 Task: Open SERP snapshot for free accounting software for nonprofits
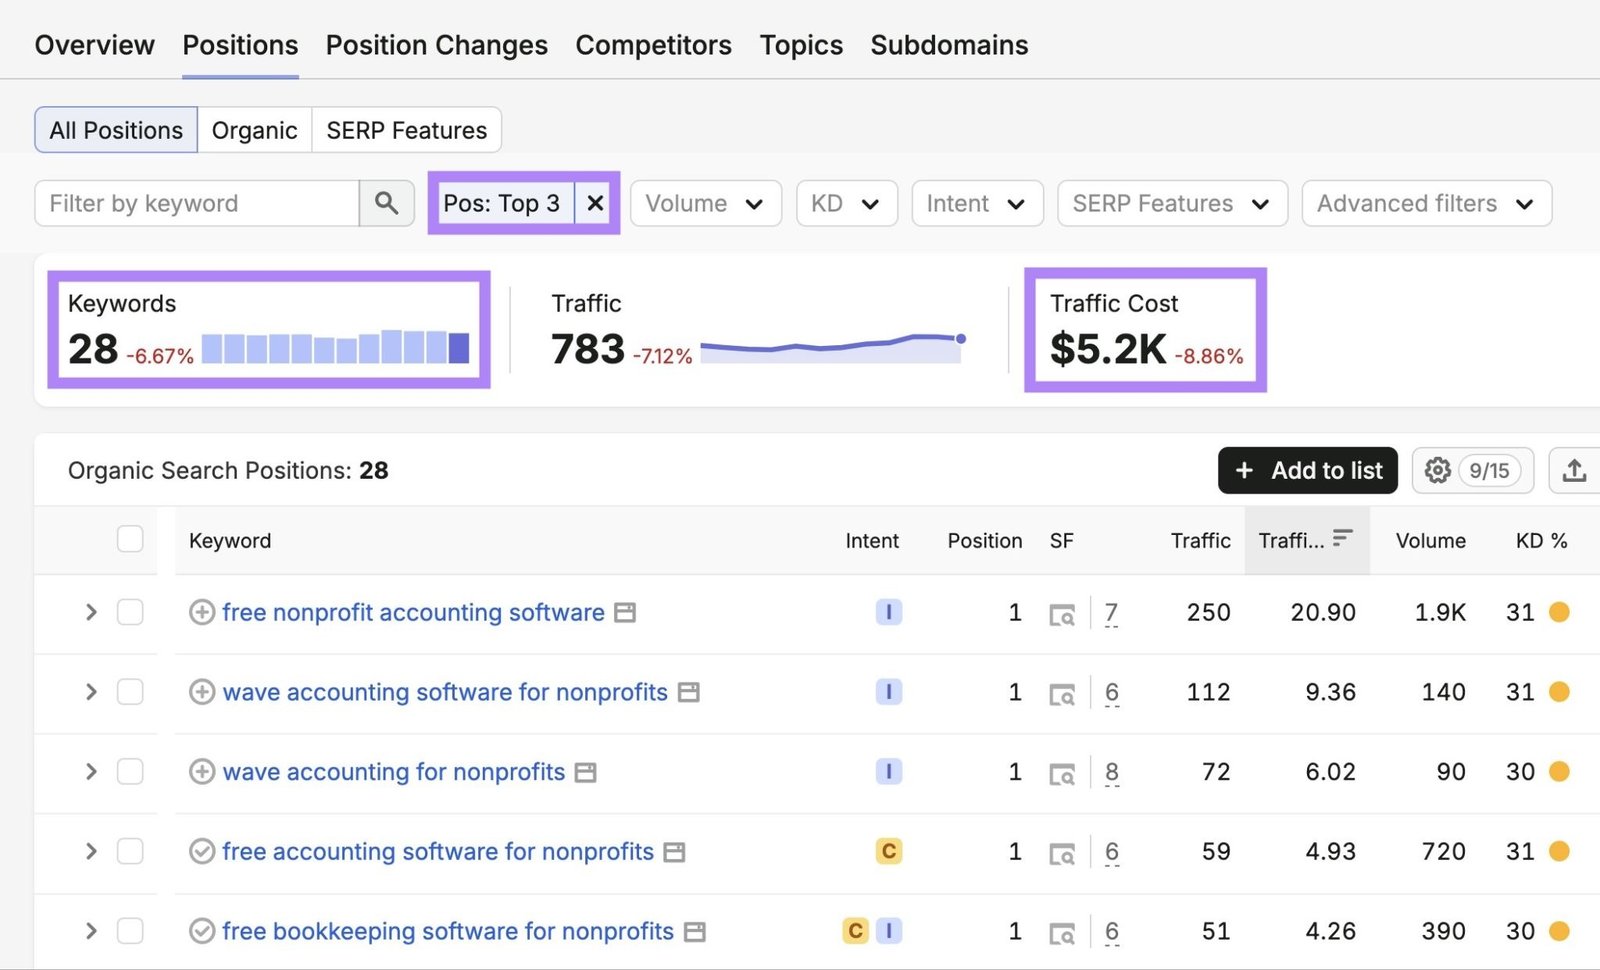tap(675, 852)
